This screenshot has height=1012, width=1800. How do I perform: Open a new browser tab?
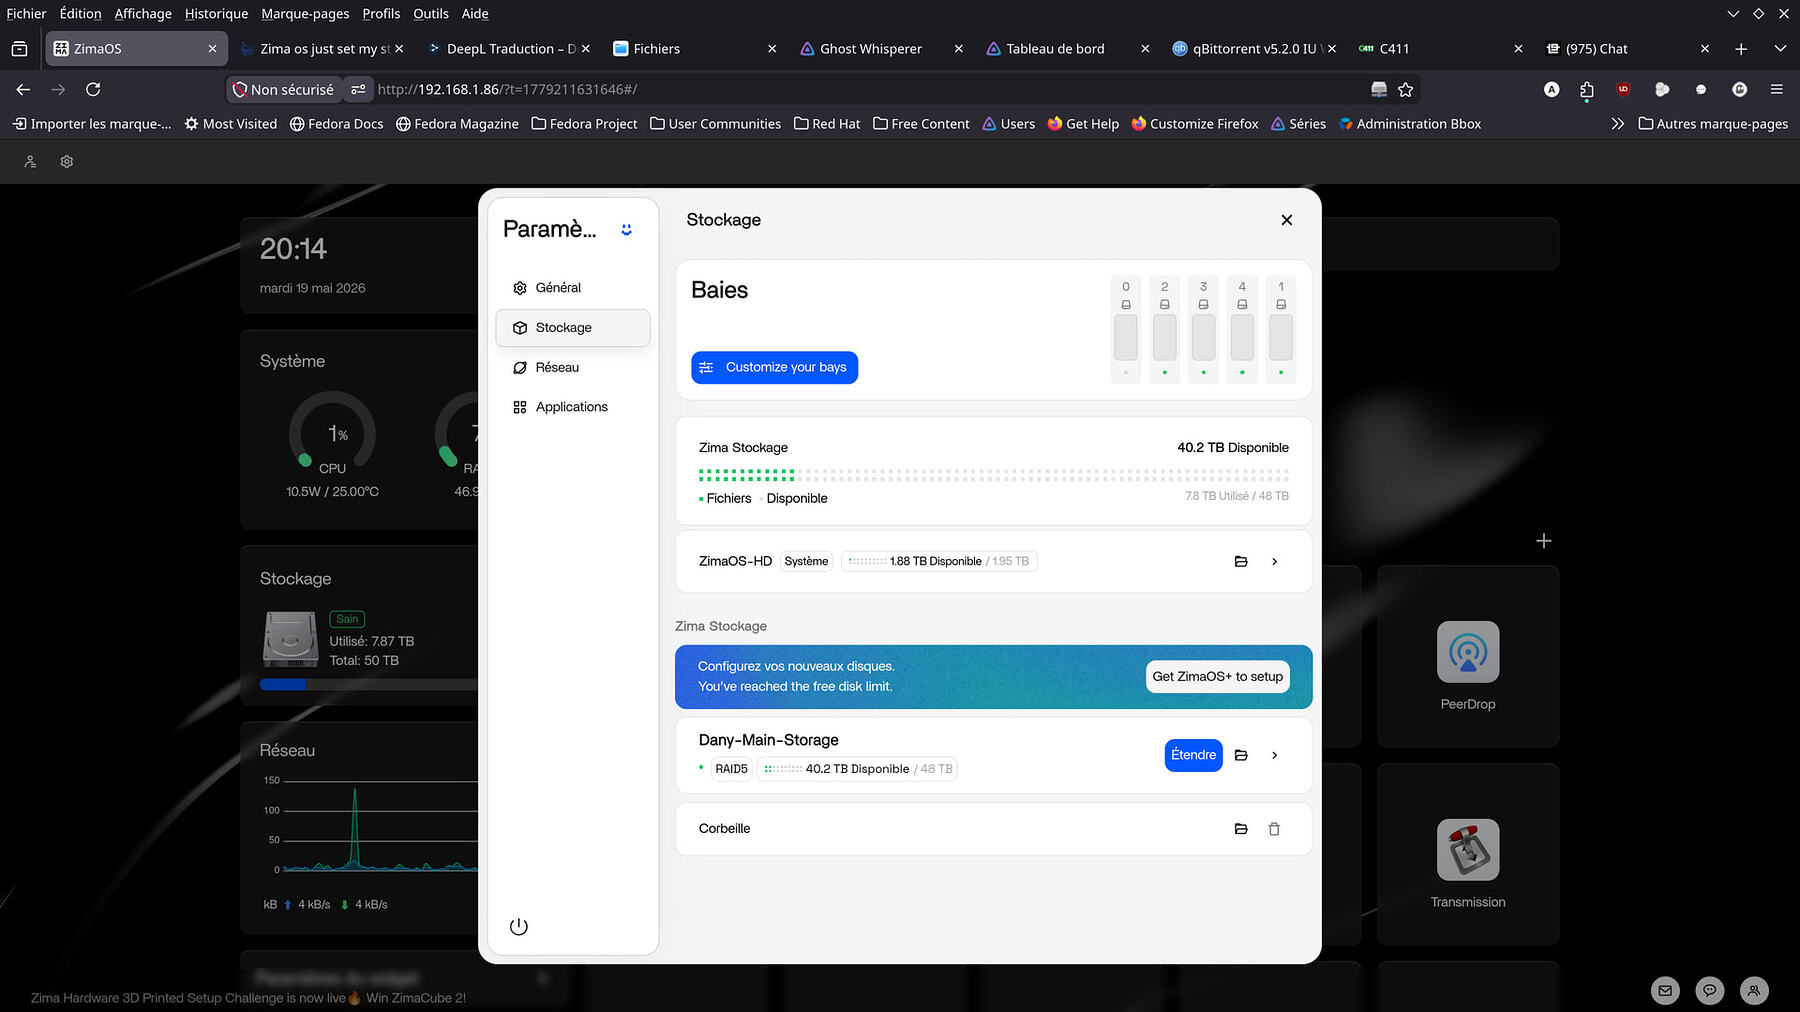(1741, 49)
